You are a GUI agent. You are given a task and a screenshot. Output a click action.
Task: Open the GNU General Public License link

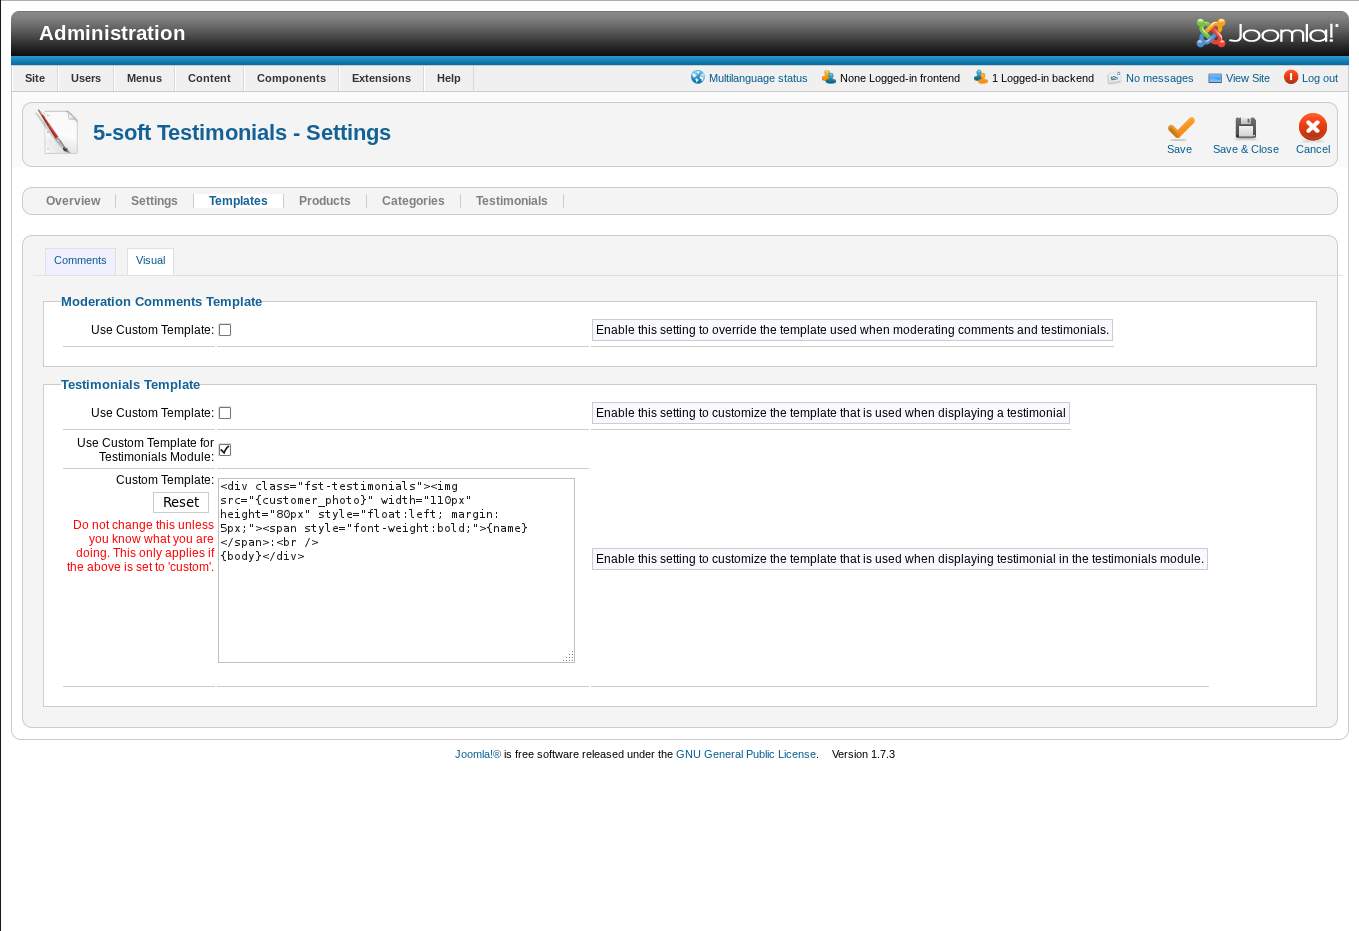click(x=746, y=754)
